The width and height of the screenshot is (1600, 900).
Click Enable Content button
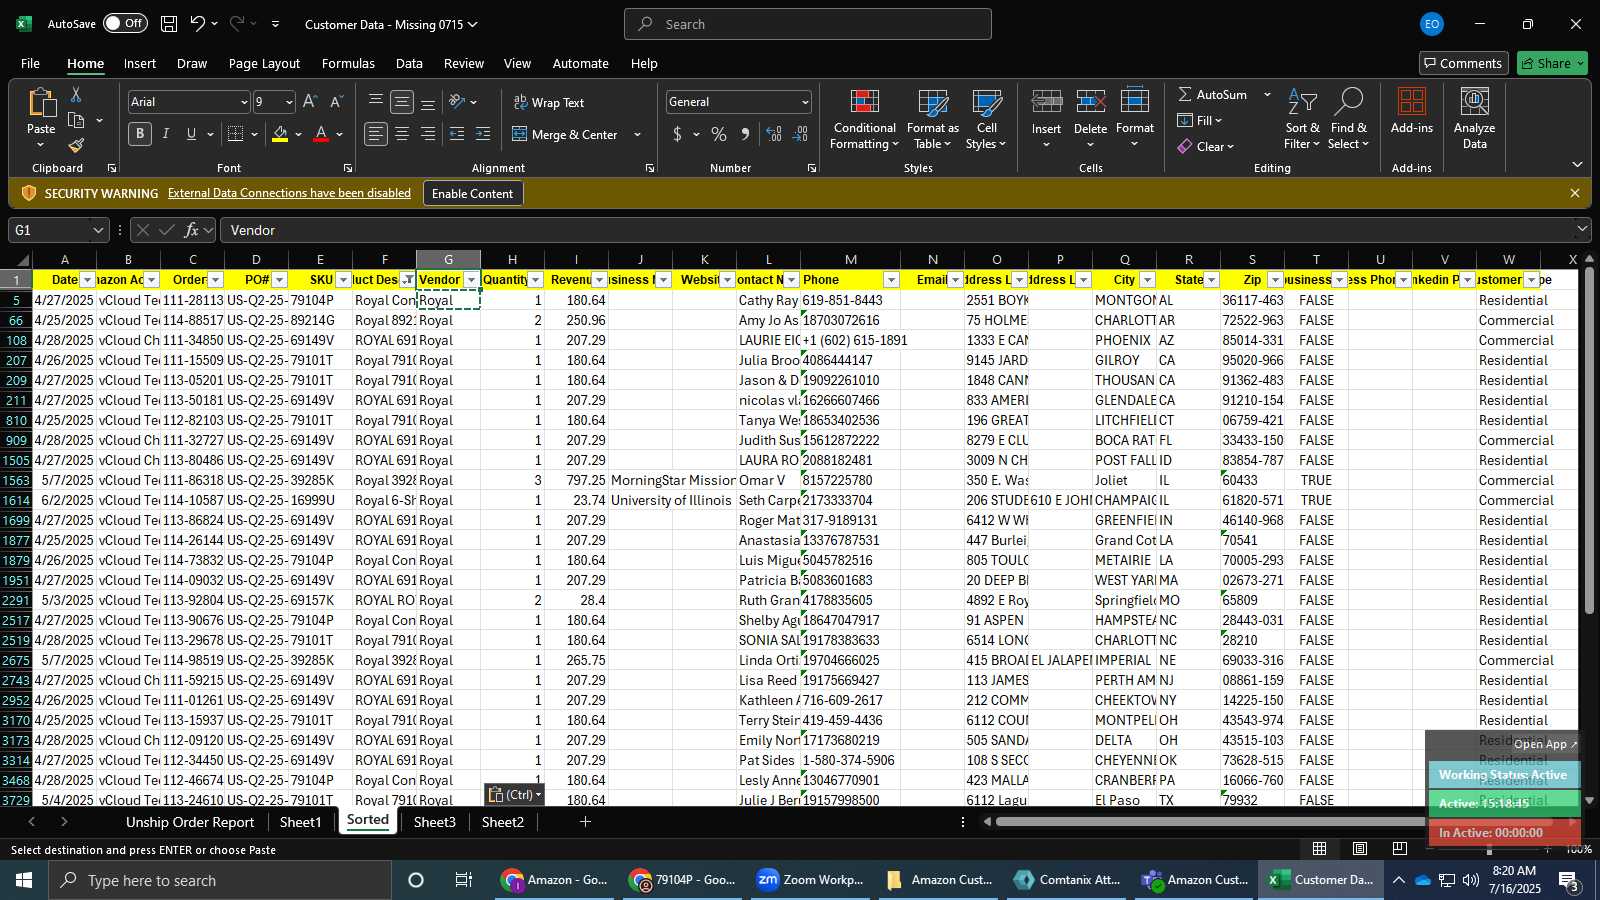tap(472, 193)
